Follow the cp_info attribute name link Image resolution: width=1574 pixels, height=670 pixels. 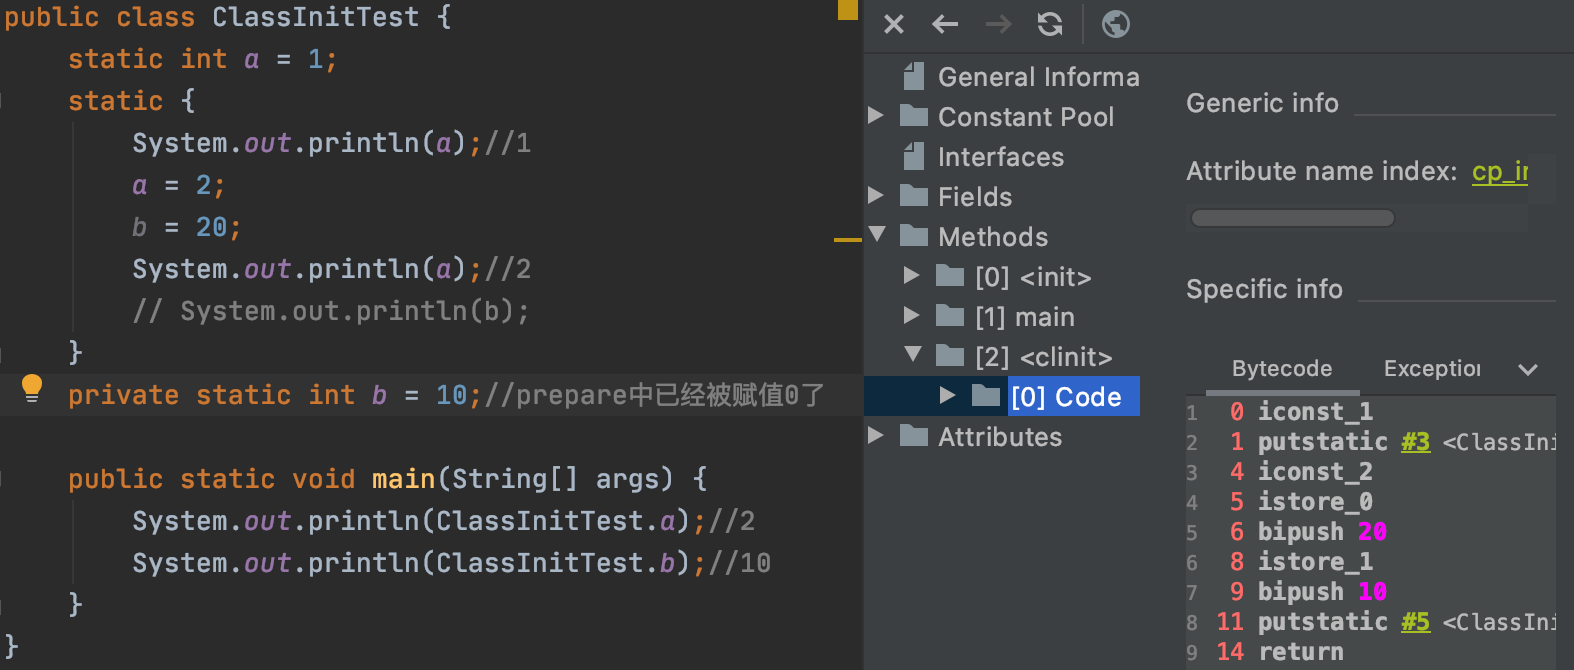[1499, 172]
